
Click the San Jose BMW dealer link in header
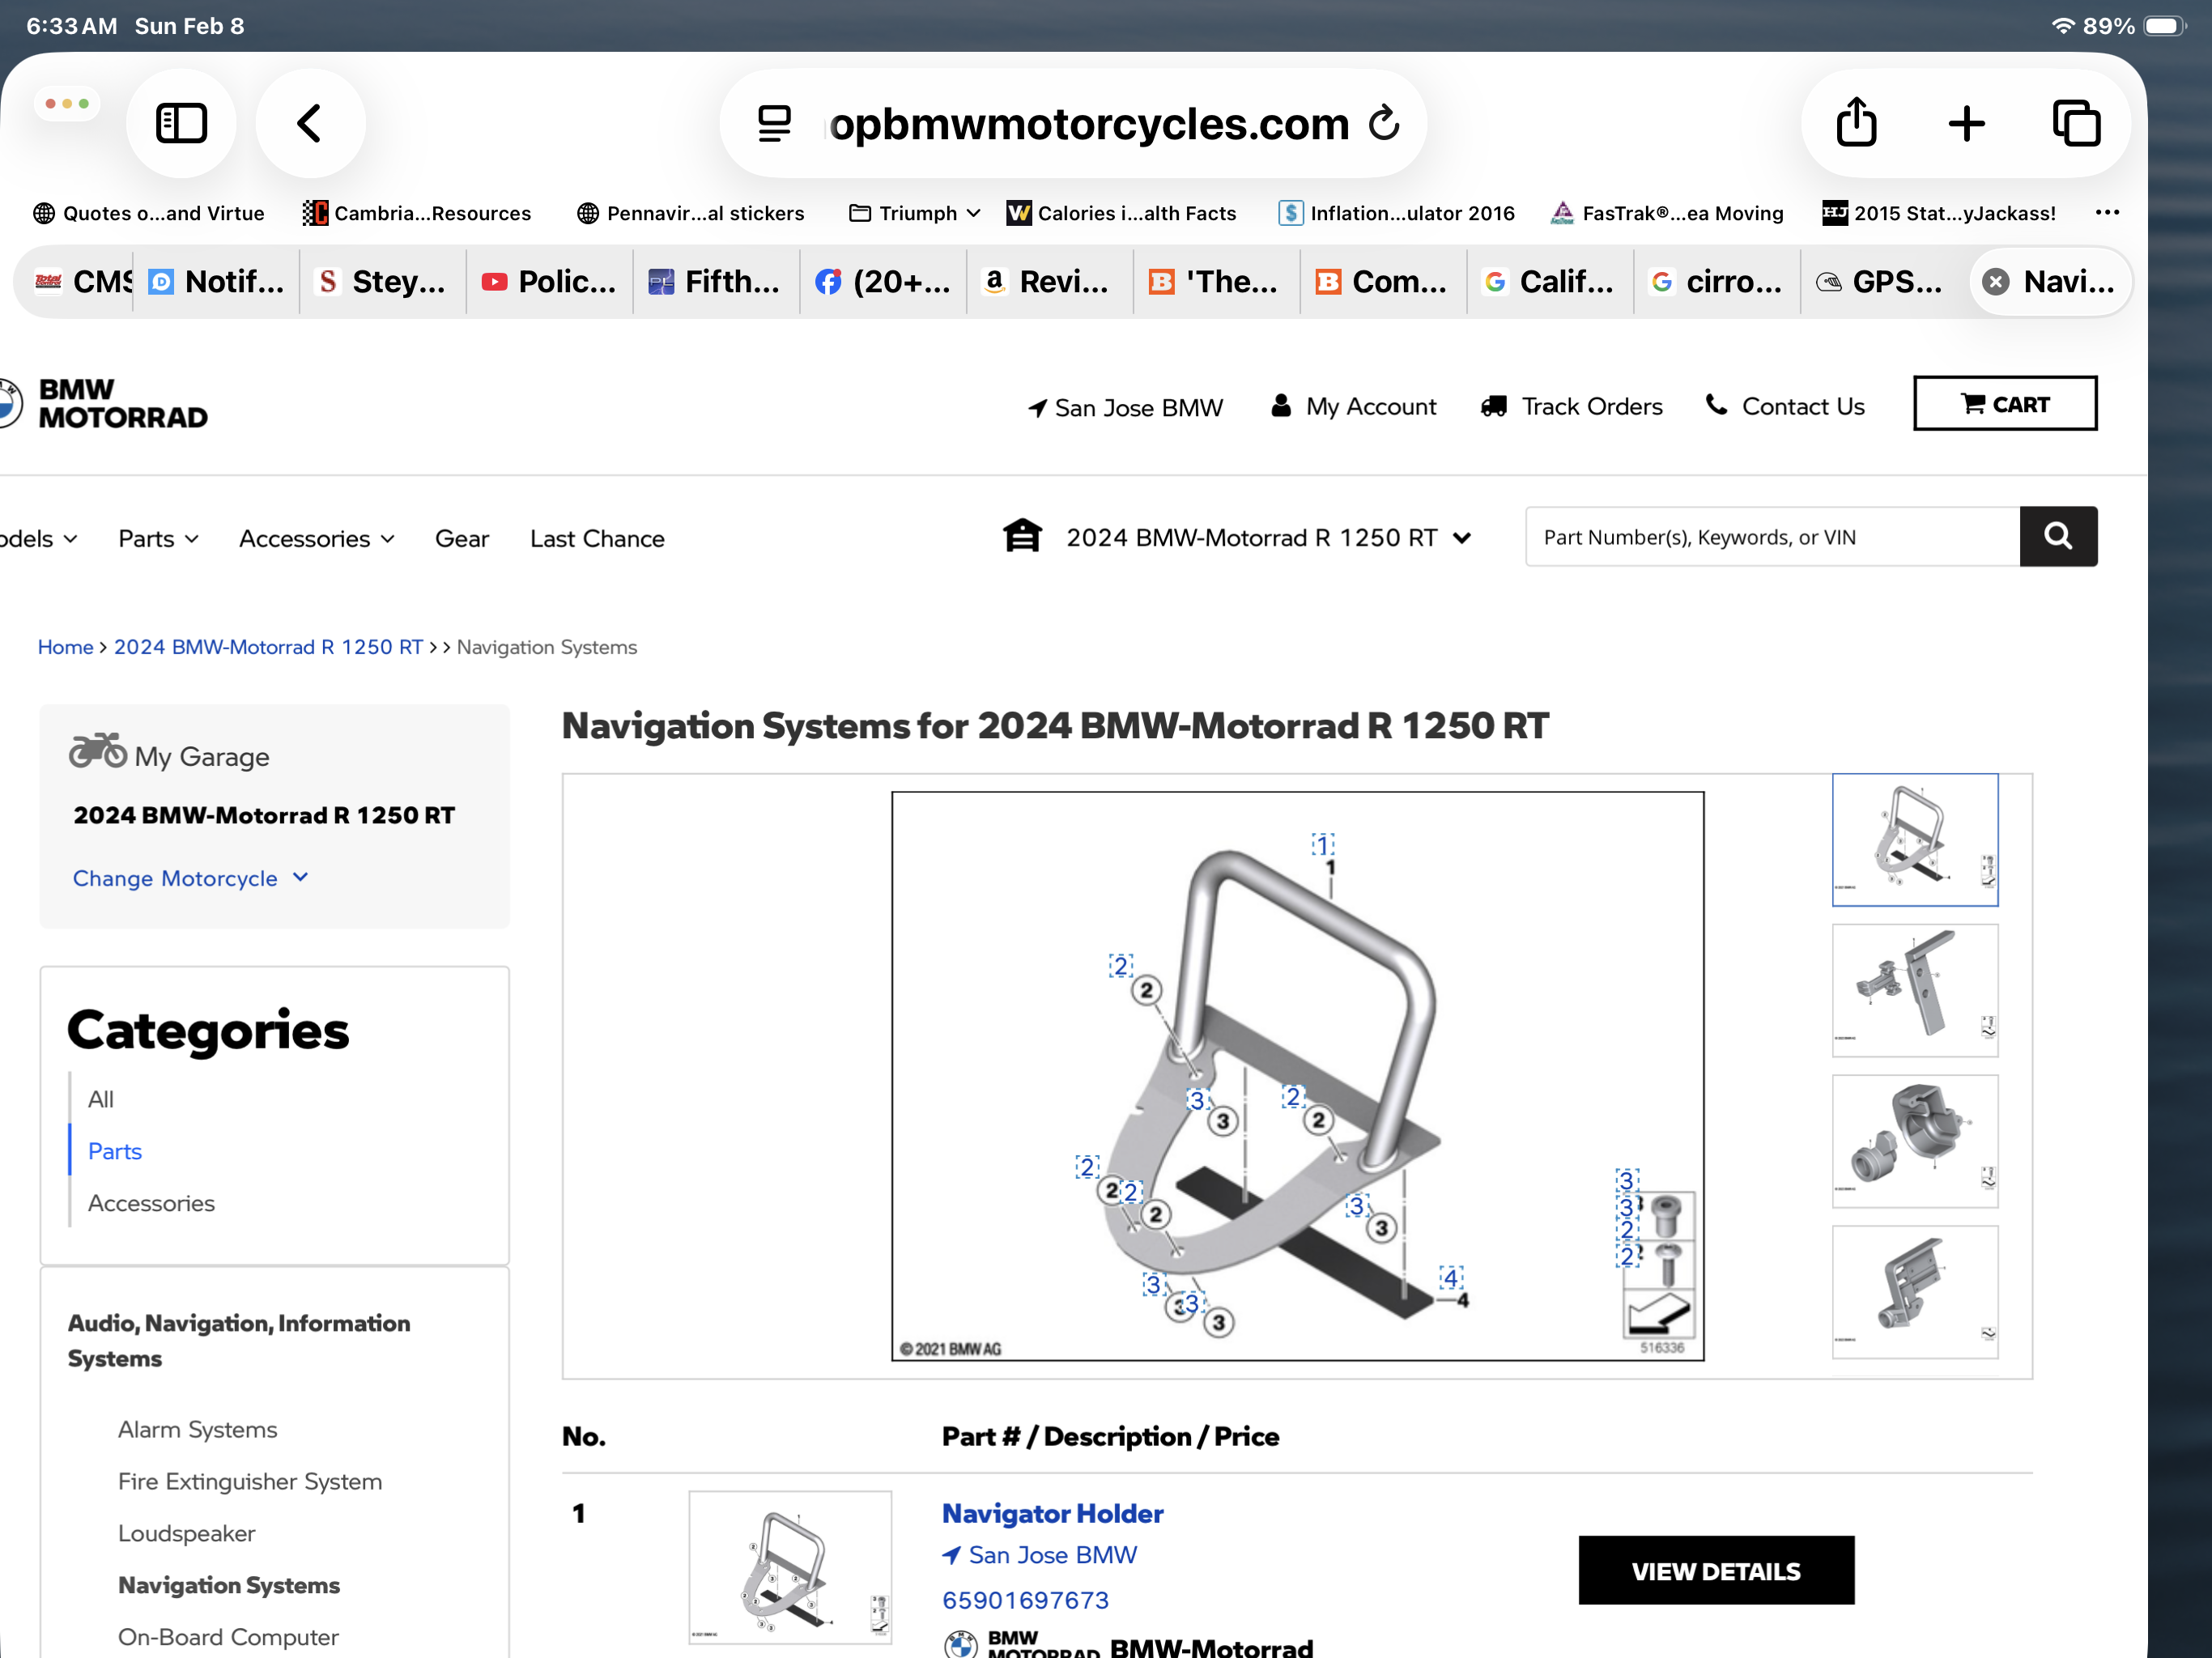pyautogui.click(x=1126, y=407)
